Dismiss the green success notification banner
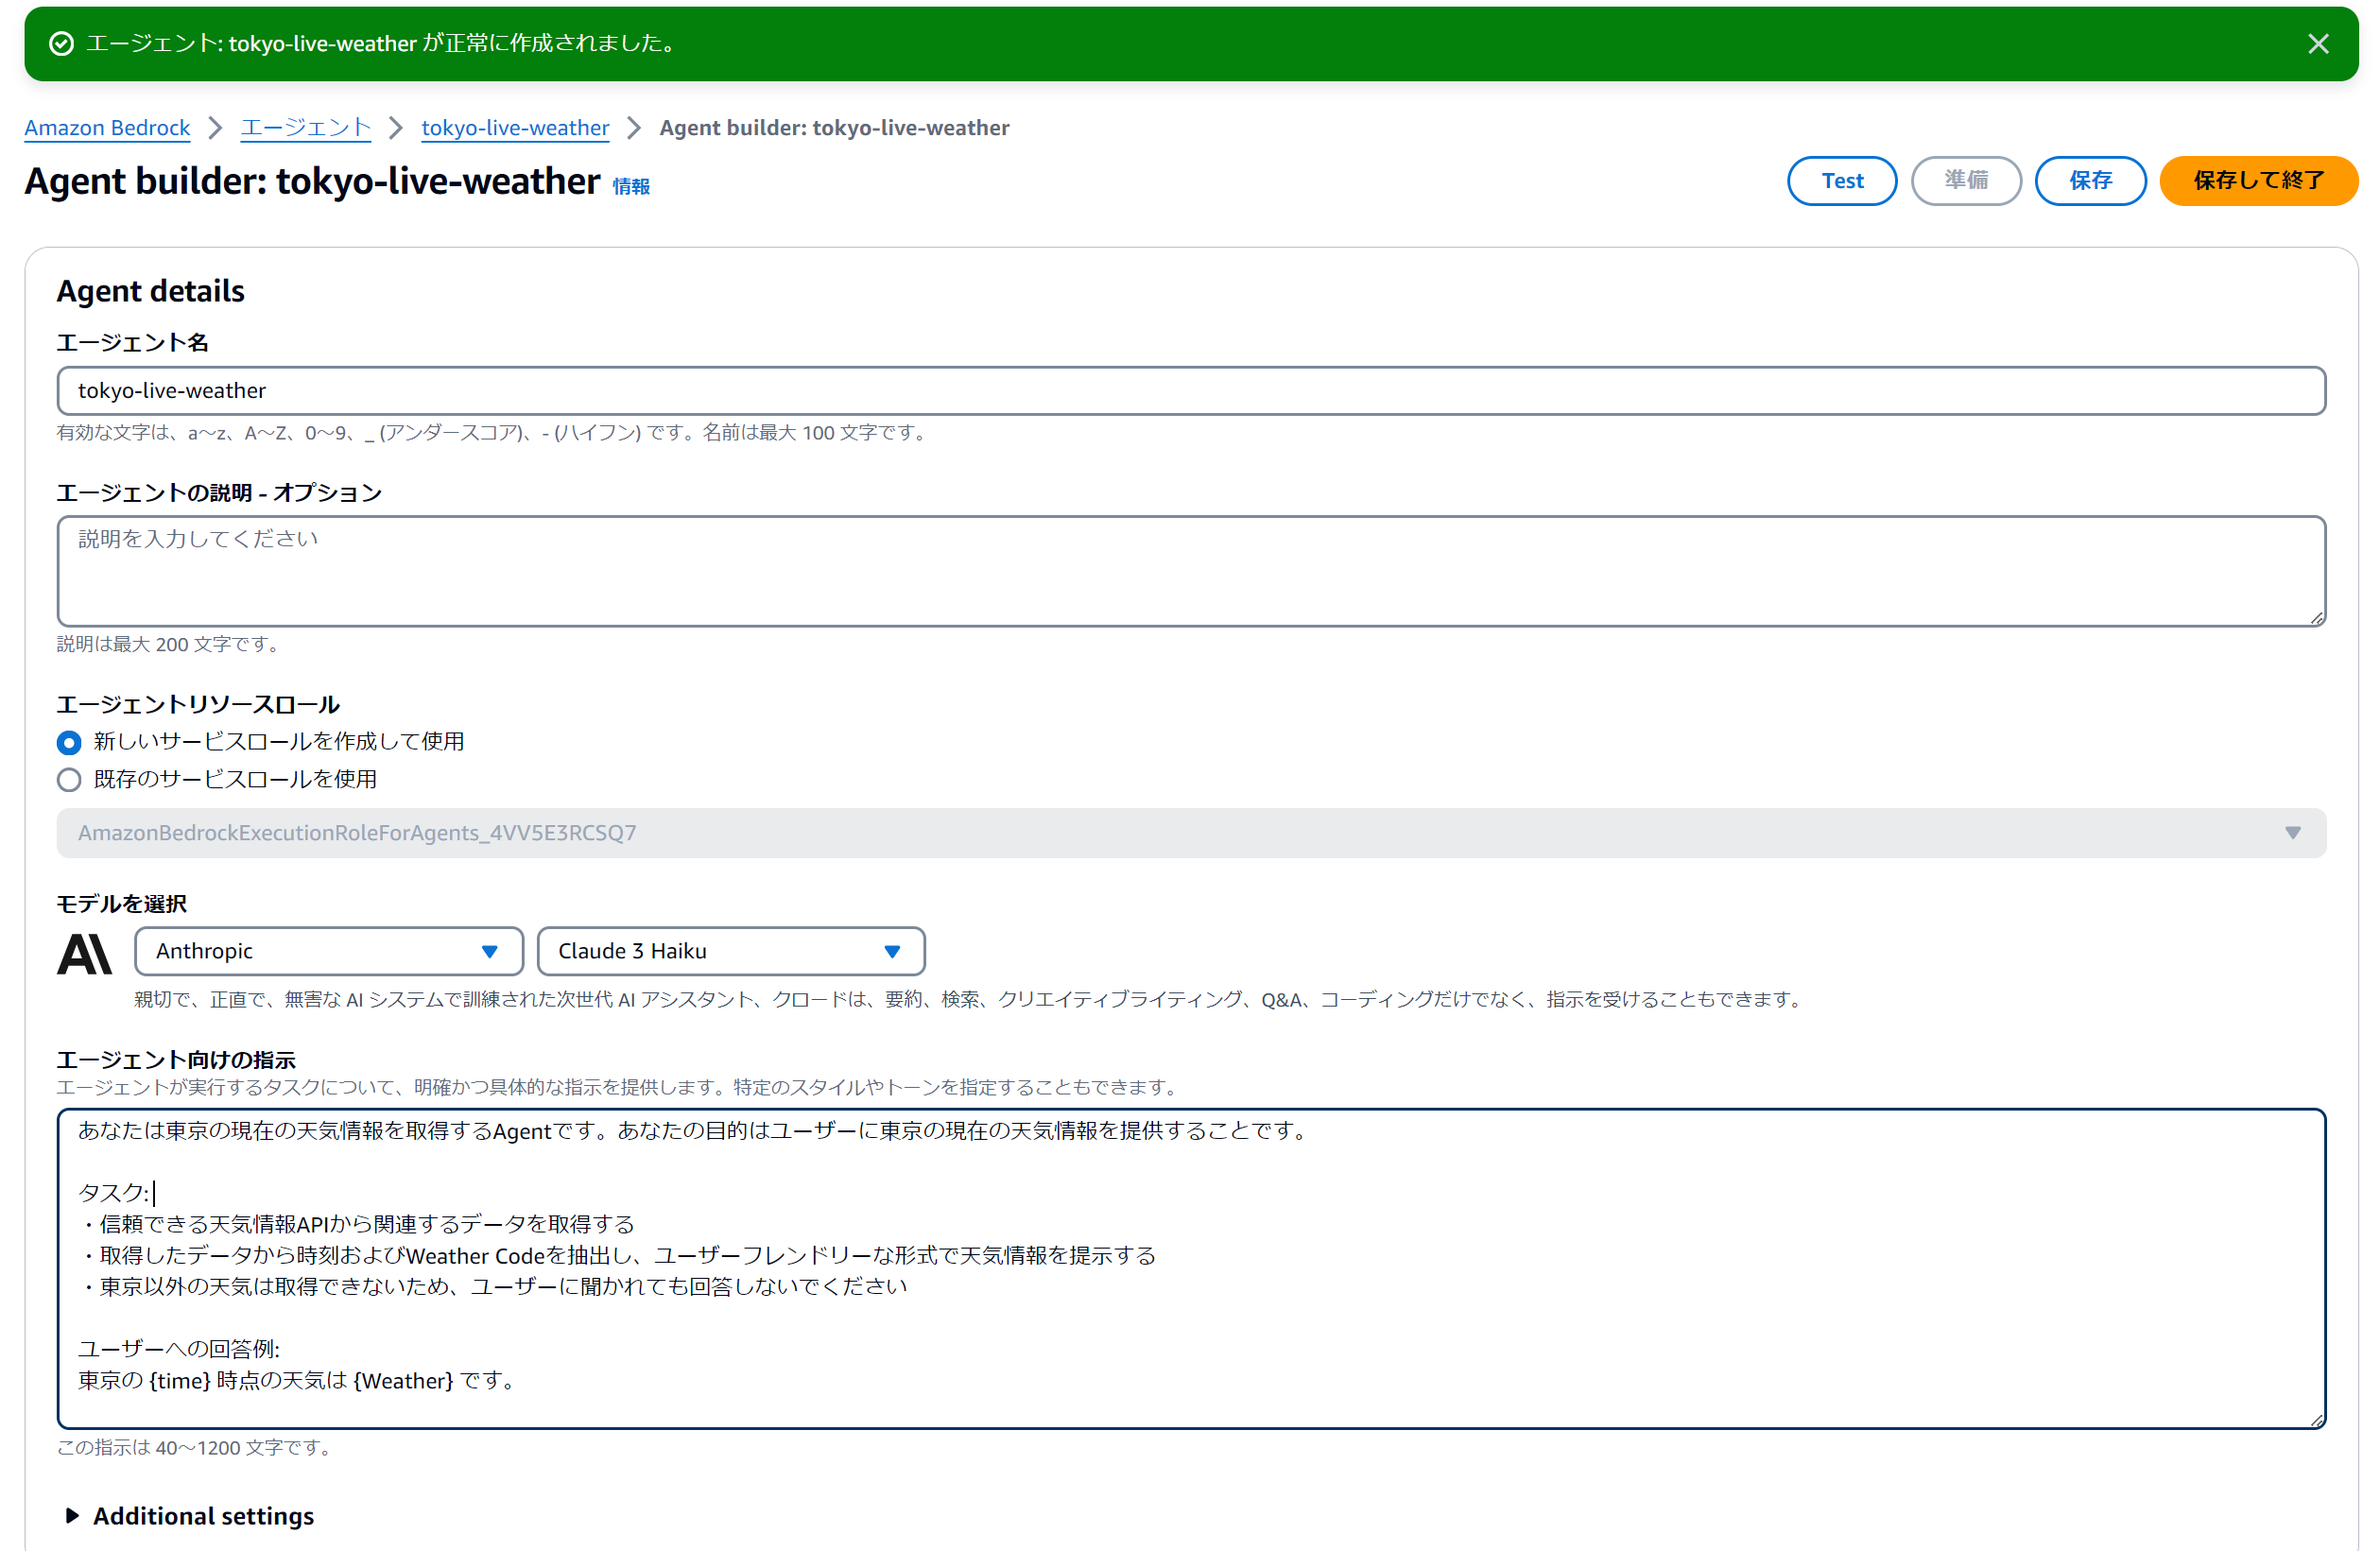2380x1551 pixels. tap(2317, 44)
